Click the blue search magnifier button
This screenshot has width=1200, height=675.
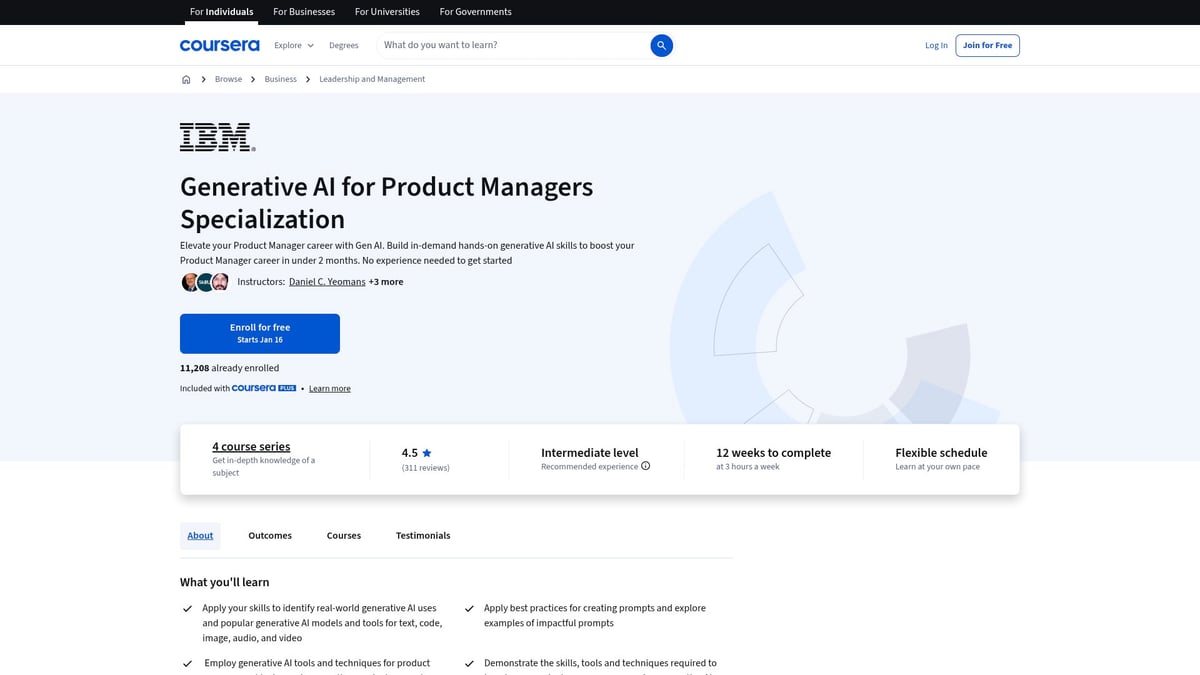661,45
